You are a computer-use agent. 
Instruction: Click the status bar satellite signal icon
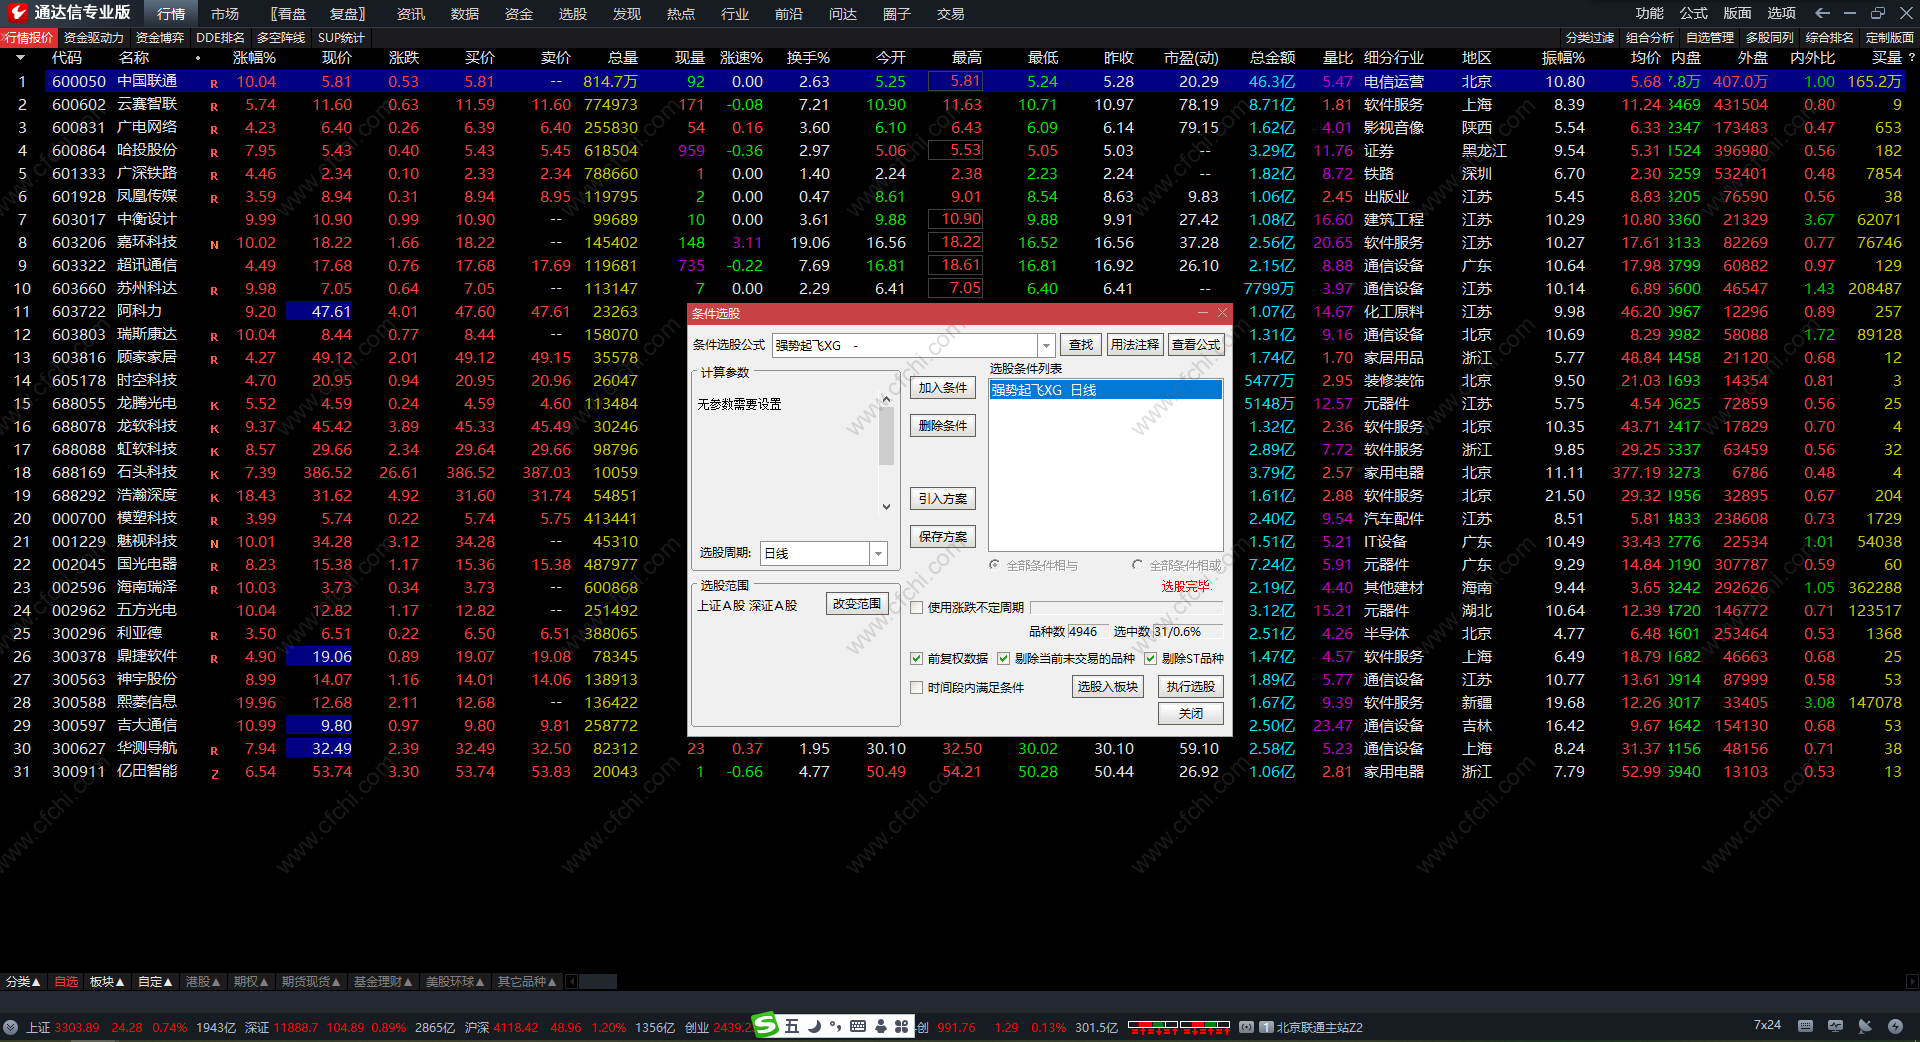tap(1865, 1026)
